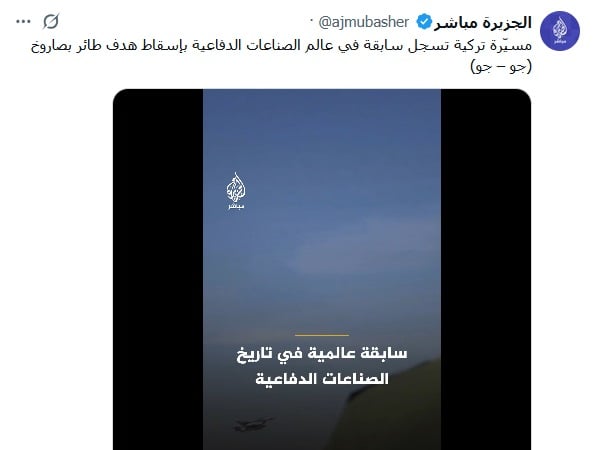Click the left black bar of the video

point(158,269)
